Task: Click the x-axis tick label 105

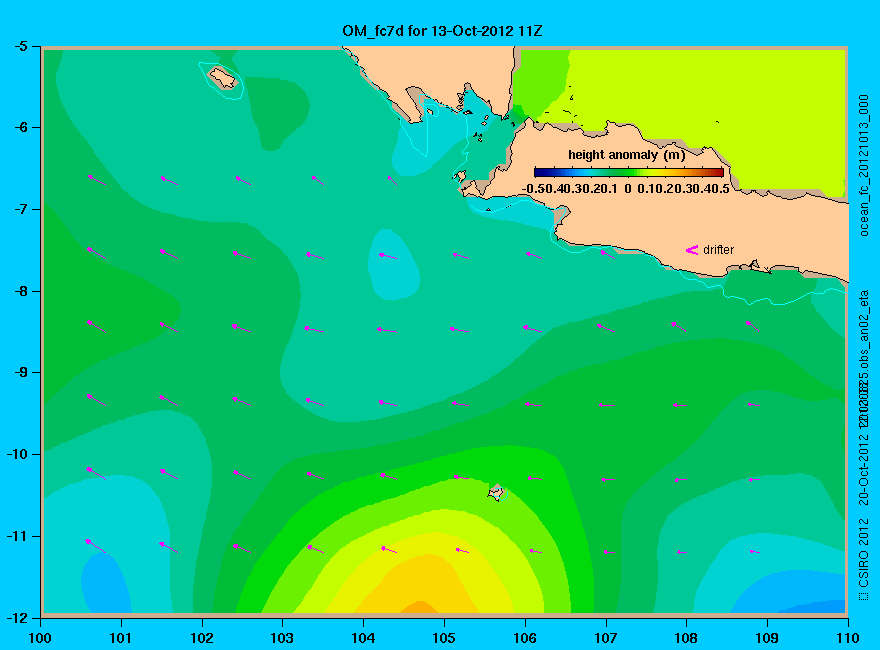Action: [444, 638]
